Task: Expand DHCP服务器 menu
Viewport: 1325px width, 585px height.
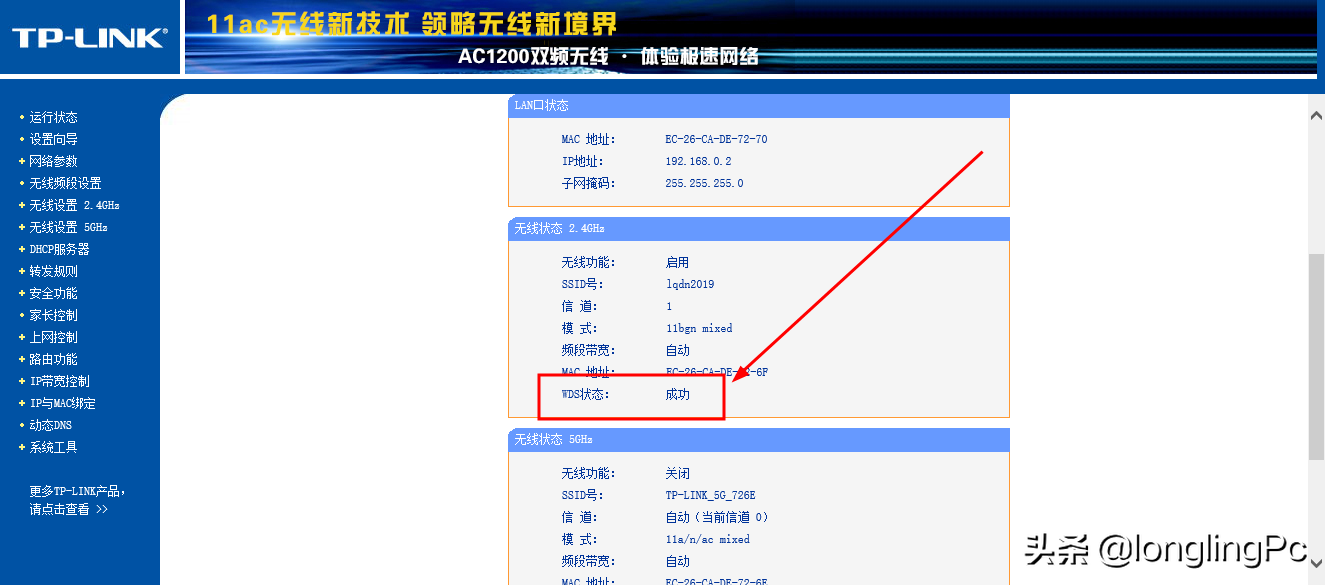Action: point(59,249)
